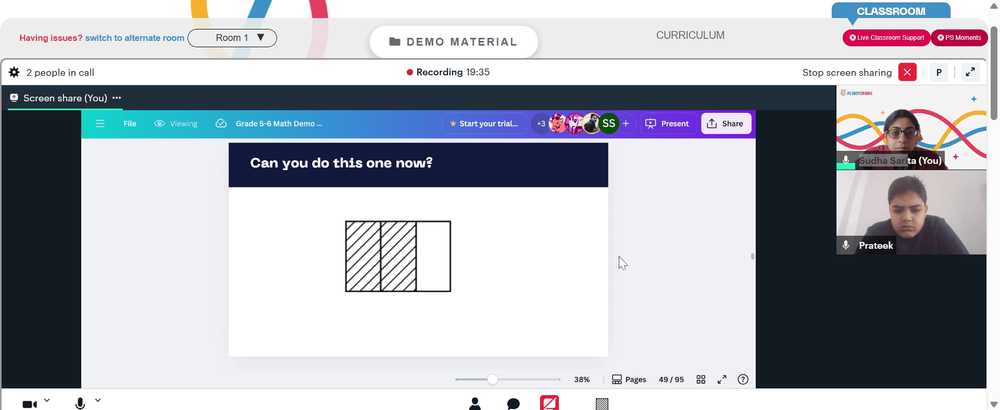Click the Grade 5-6 Math Demo title

(279, 124)
